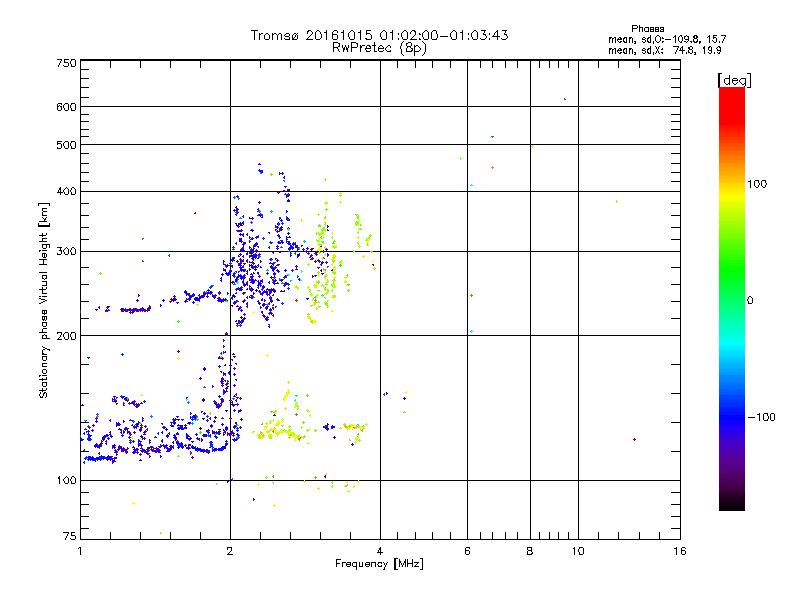Select the 'mean, sd,O:-109.8, 15.7' statistic
This screenshot has width=800, height=600.
667,39
